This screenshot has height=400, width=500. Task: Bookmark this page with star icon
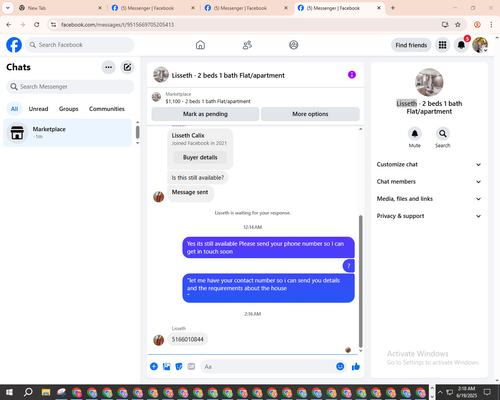(458, 24)
